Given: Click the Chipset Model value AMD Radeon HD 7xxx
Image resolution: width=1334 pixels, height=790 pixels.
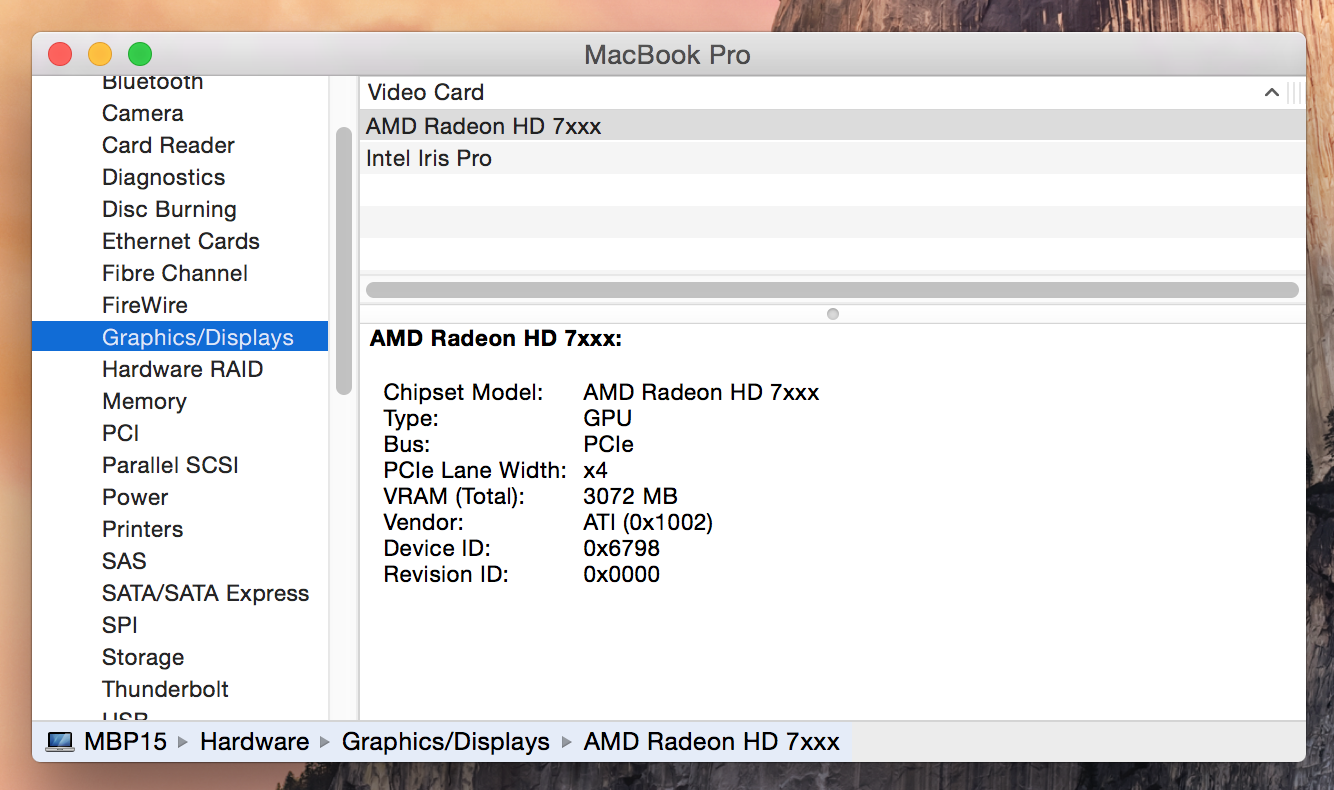Looking at the screenshot, I should click(x=701, y=392).
